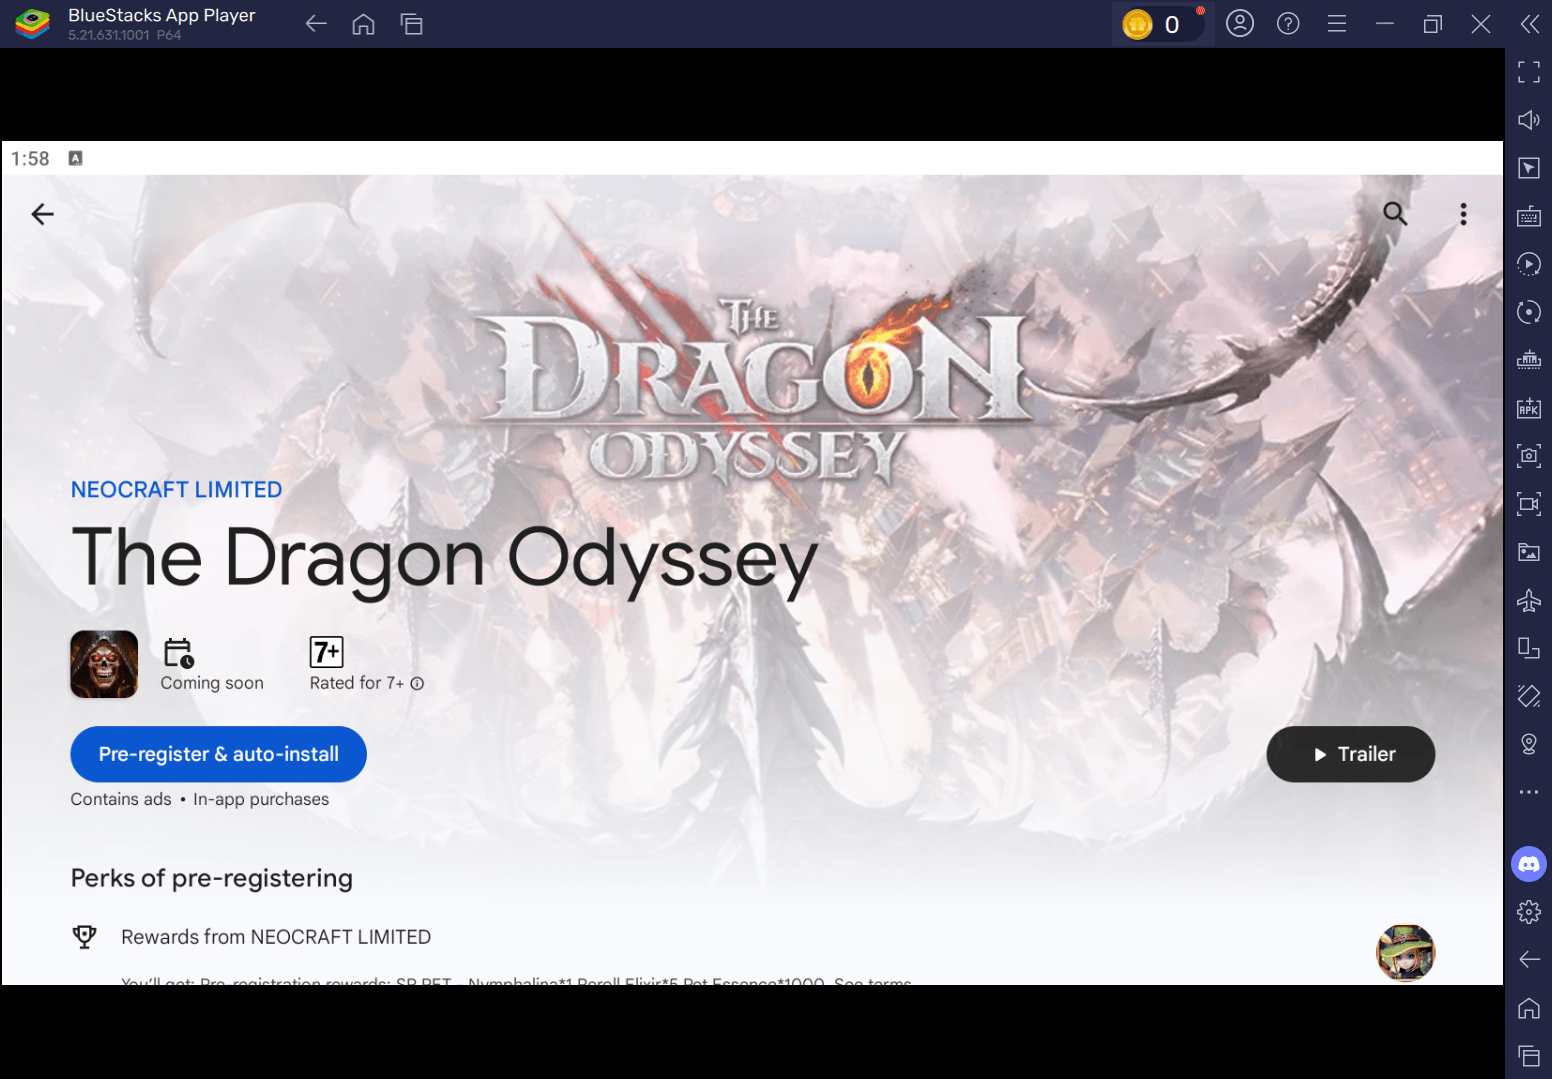
Task: Tap the Dragon Odyssey app icon
Action: pos(104,664)
